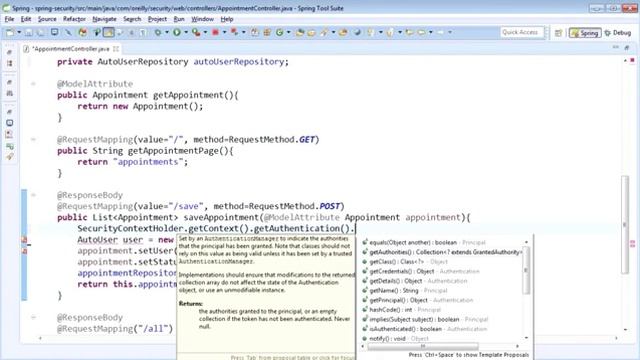
Task: Click the New file toolbar icon
Action: (10, 33)
